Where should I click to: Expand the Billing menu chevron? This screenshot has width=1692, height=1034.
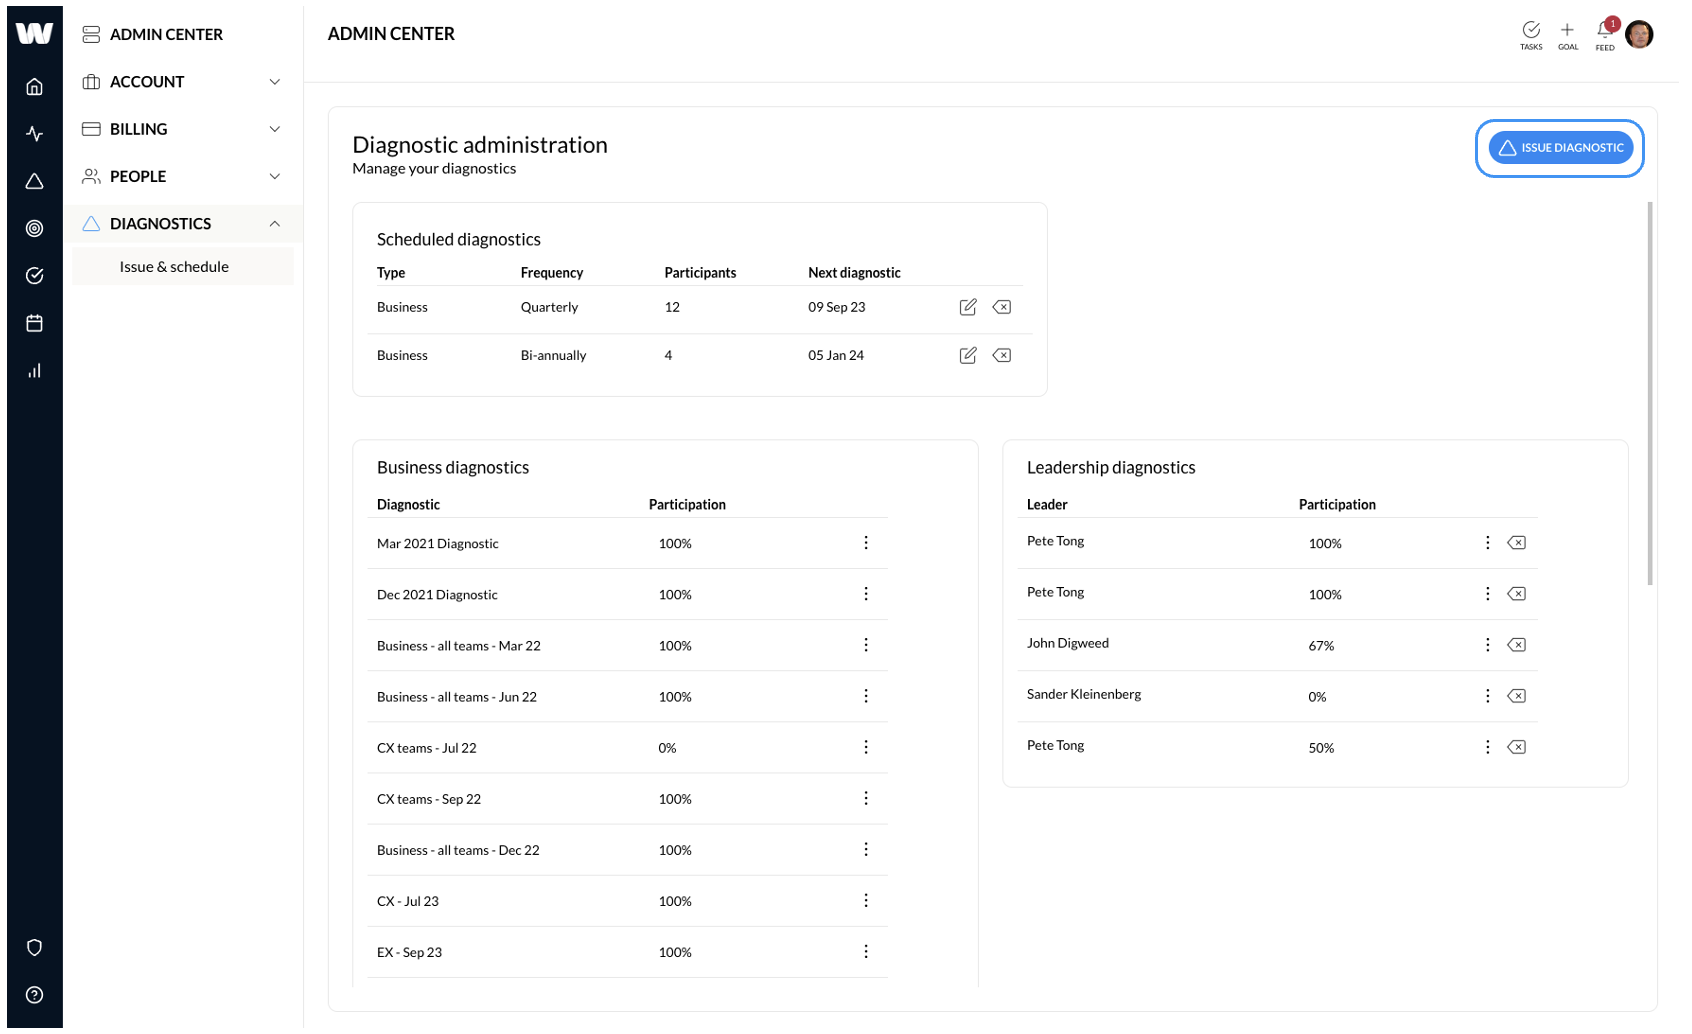[275, 129]
